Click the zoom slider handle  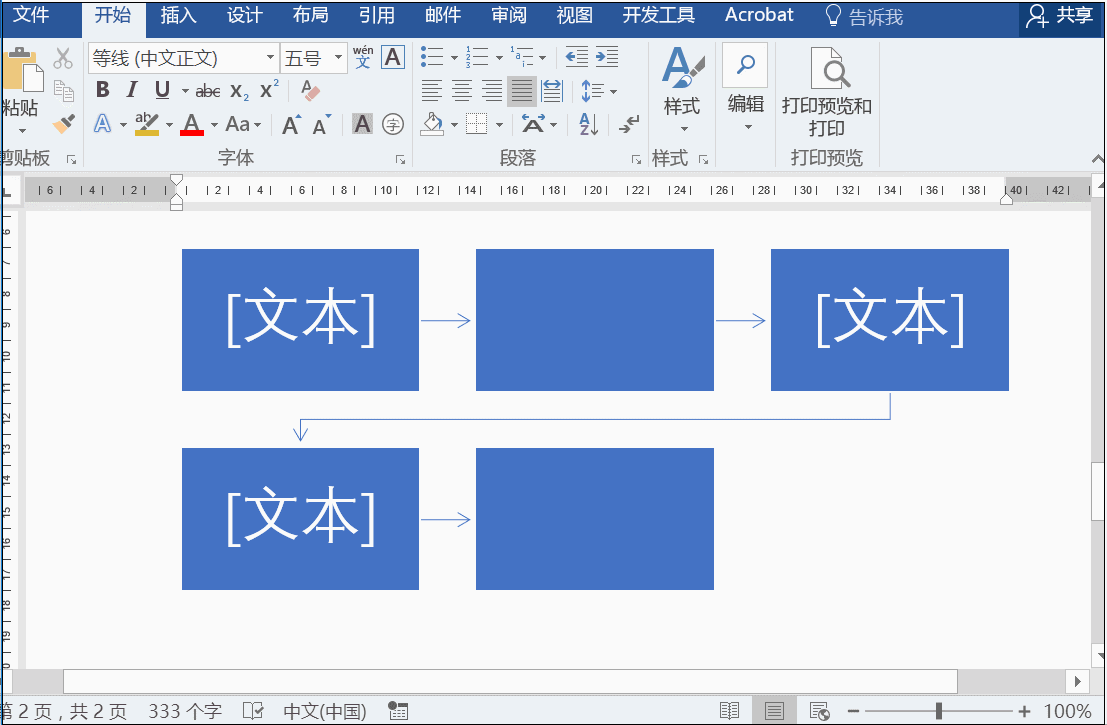coord(938,711)
